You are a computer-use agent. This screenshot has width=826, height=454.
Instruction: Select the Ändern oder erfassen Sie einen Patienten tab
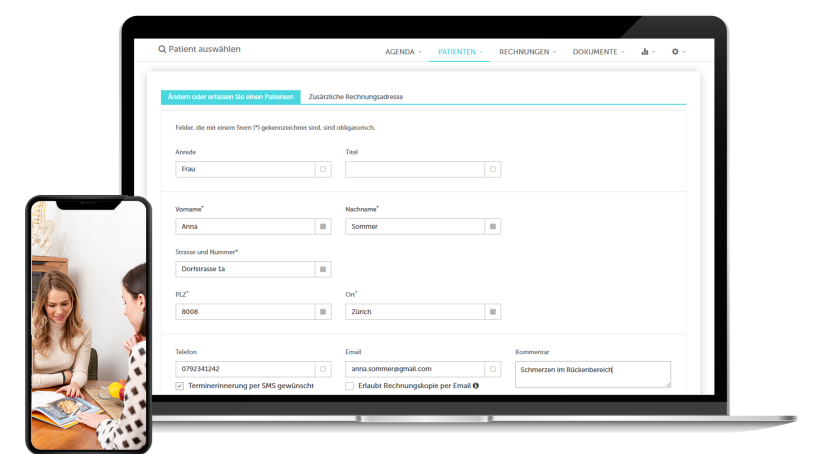tap(230, 97)
